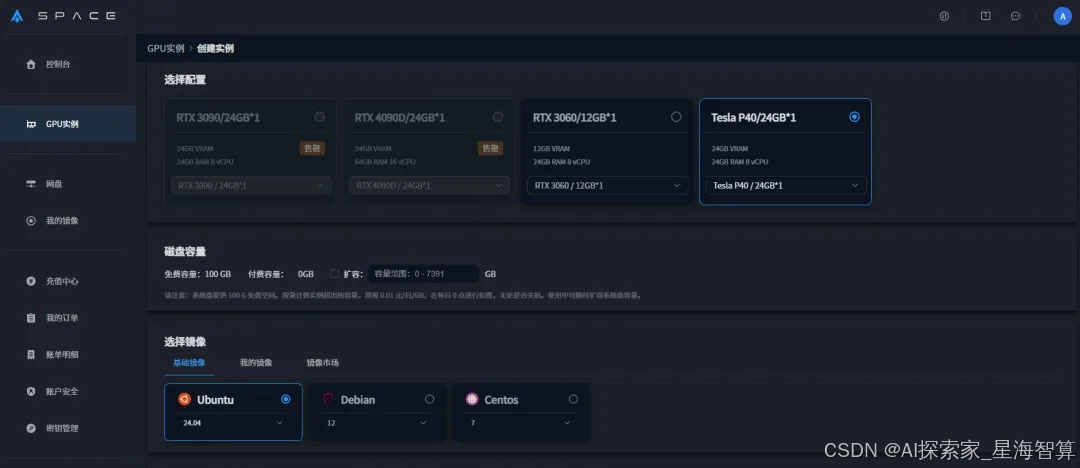Image resolution: width=1080 pixels, height=468 pixels.
Task: Switch to the 基础镜像 tab
Action: tap(189, 363)
